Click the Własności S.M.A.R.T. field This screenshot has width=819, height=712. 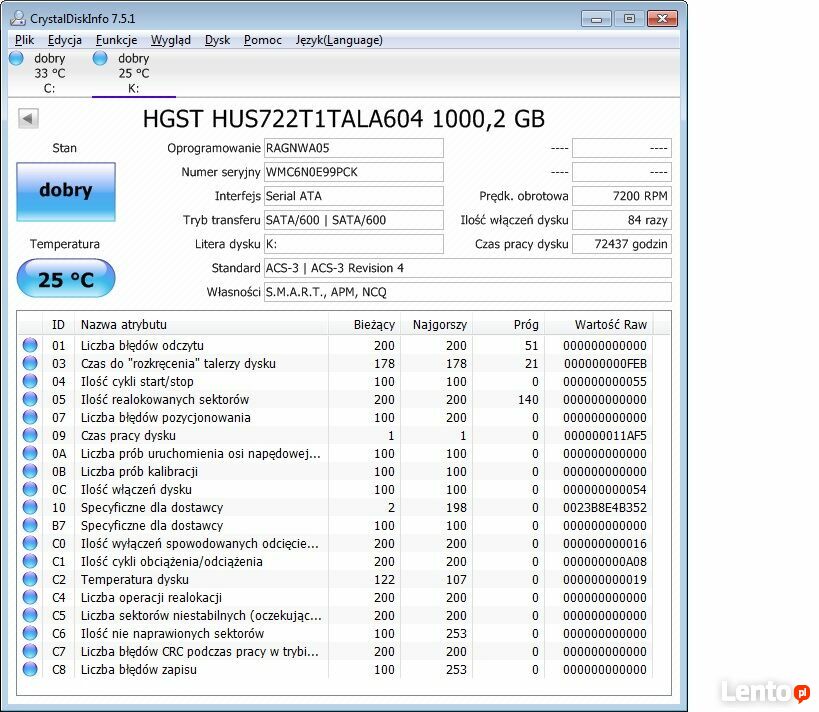[467, 292]
